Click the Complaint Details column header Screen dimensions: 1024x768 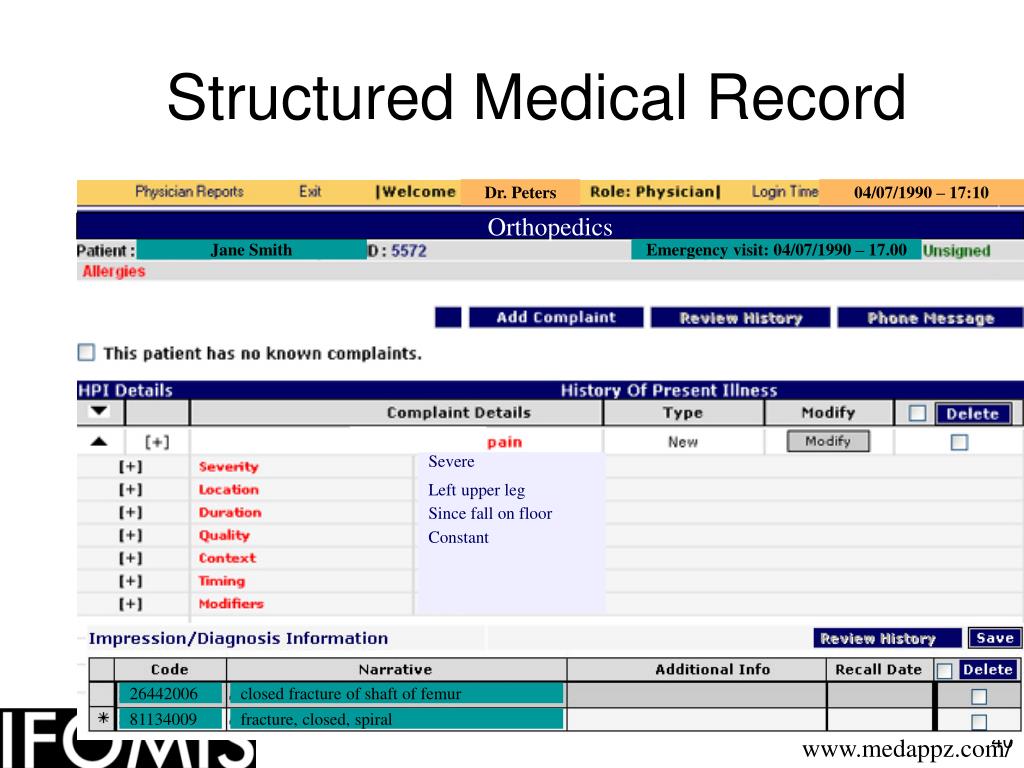click(x=458, y=413)
